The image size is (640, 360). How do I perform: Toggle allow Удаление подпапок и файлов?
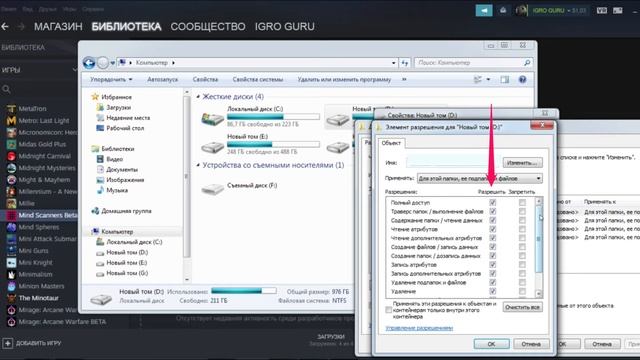(x=493, y=282)
